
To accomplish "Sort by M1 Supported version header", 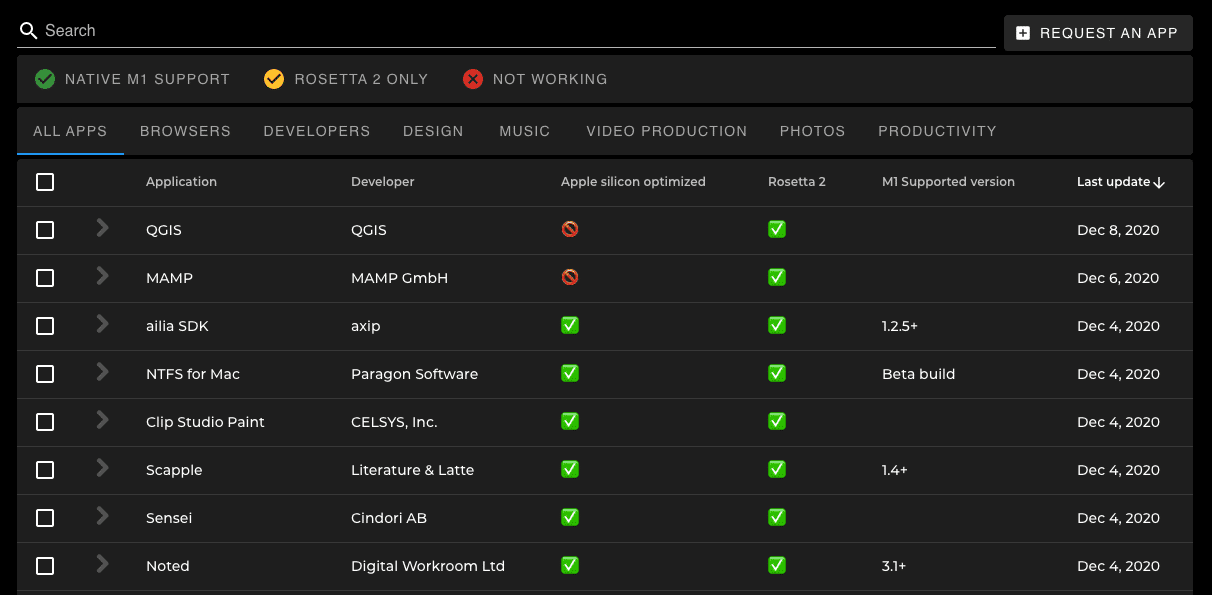I will pyautogui.click(x=948, y=182).
